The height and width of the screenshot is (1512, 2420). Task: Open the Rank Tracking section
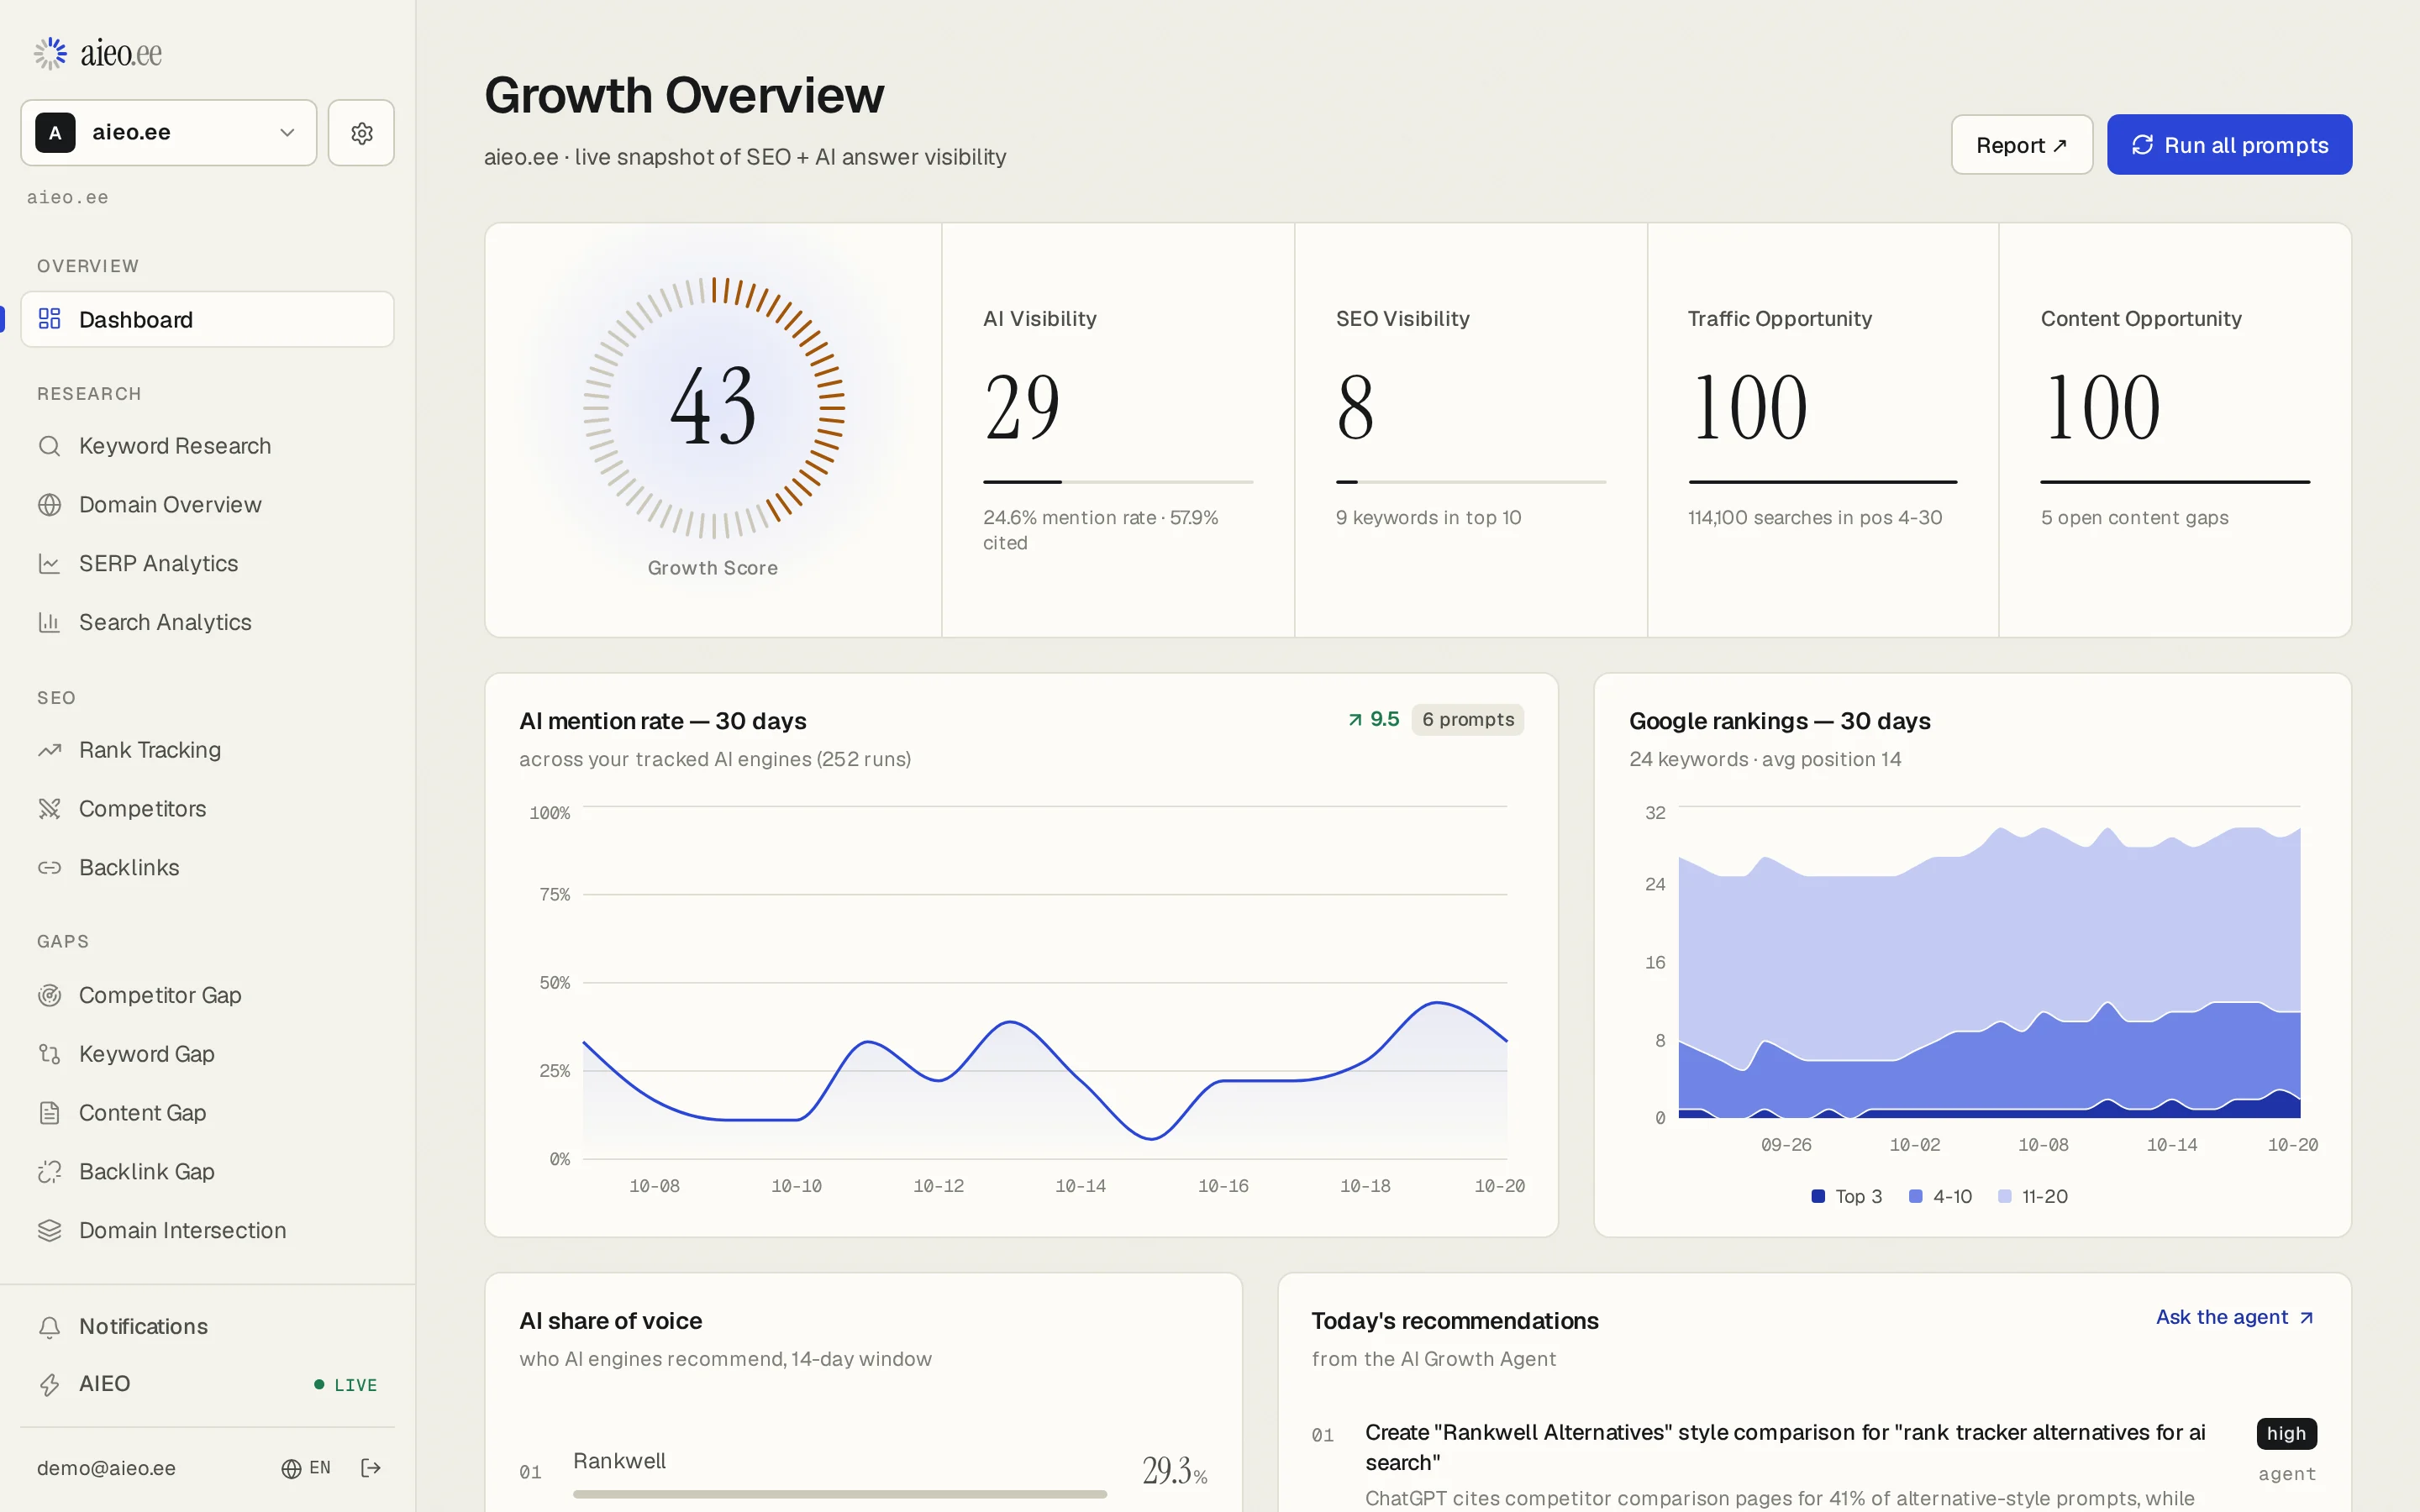pos(207,750)
